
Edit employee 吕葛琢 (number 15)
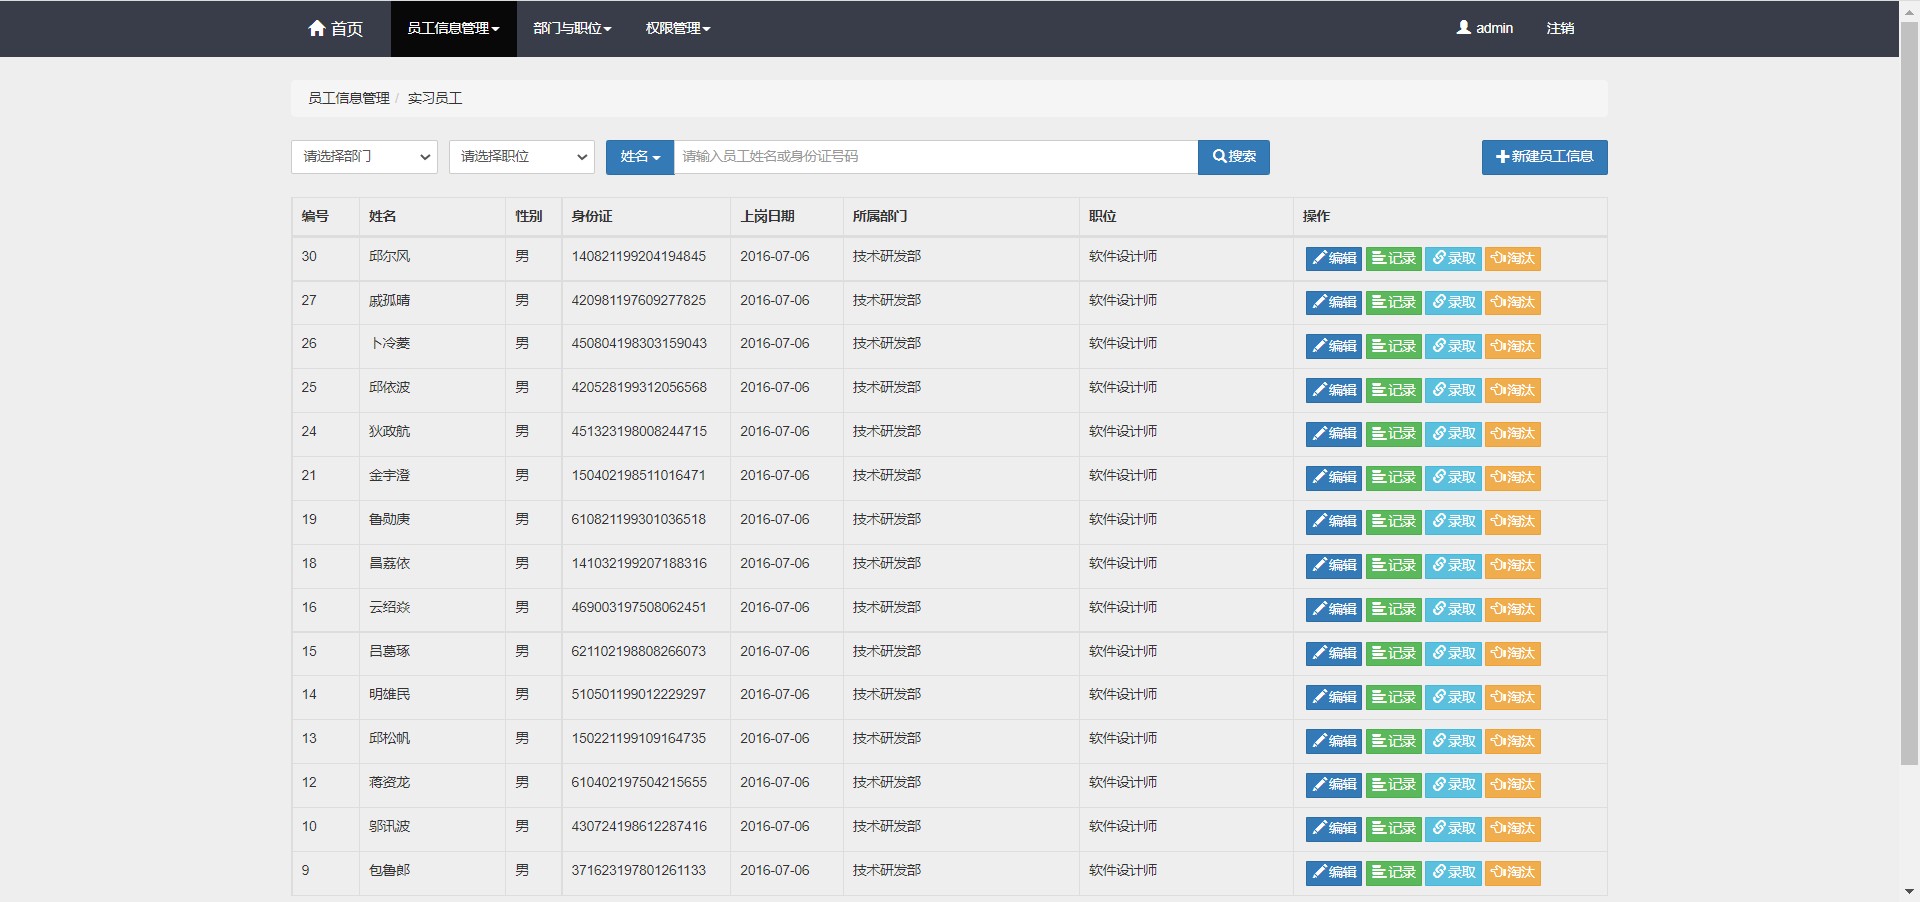click(1334, 653)
